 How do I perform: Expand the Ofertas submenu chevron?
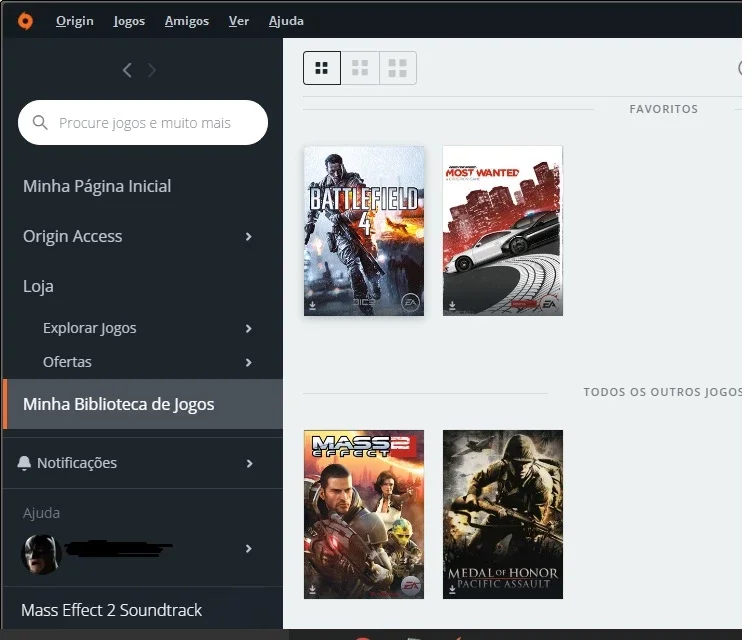249,363
